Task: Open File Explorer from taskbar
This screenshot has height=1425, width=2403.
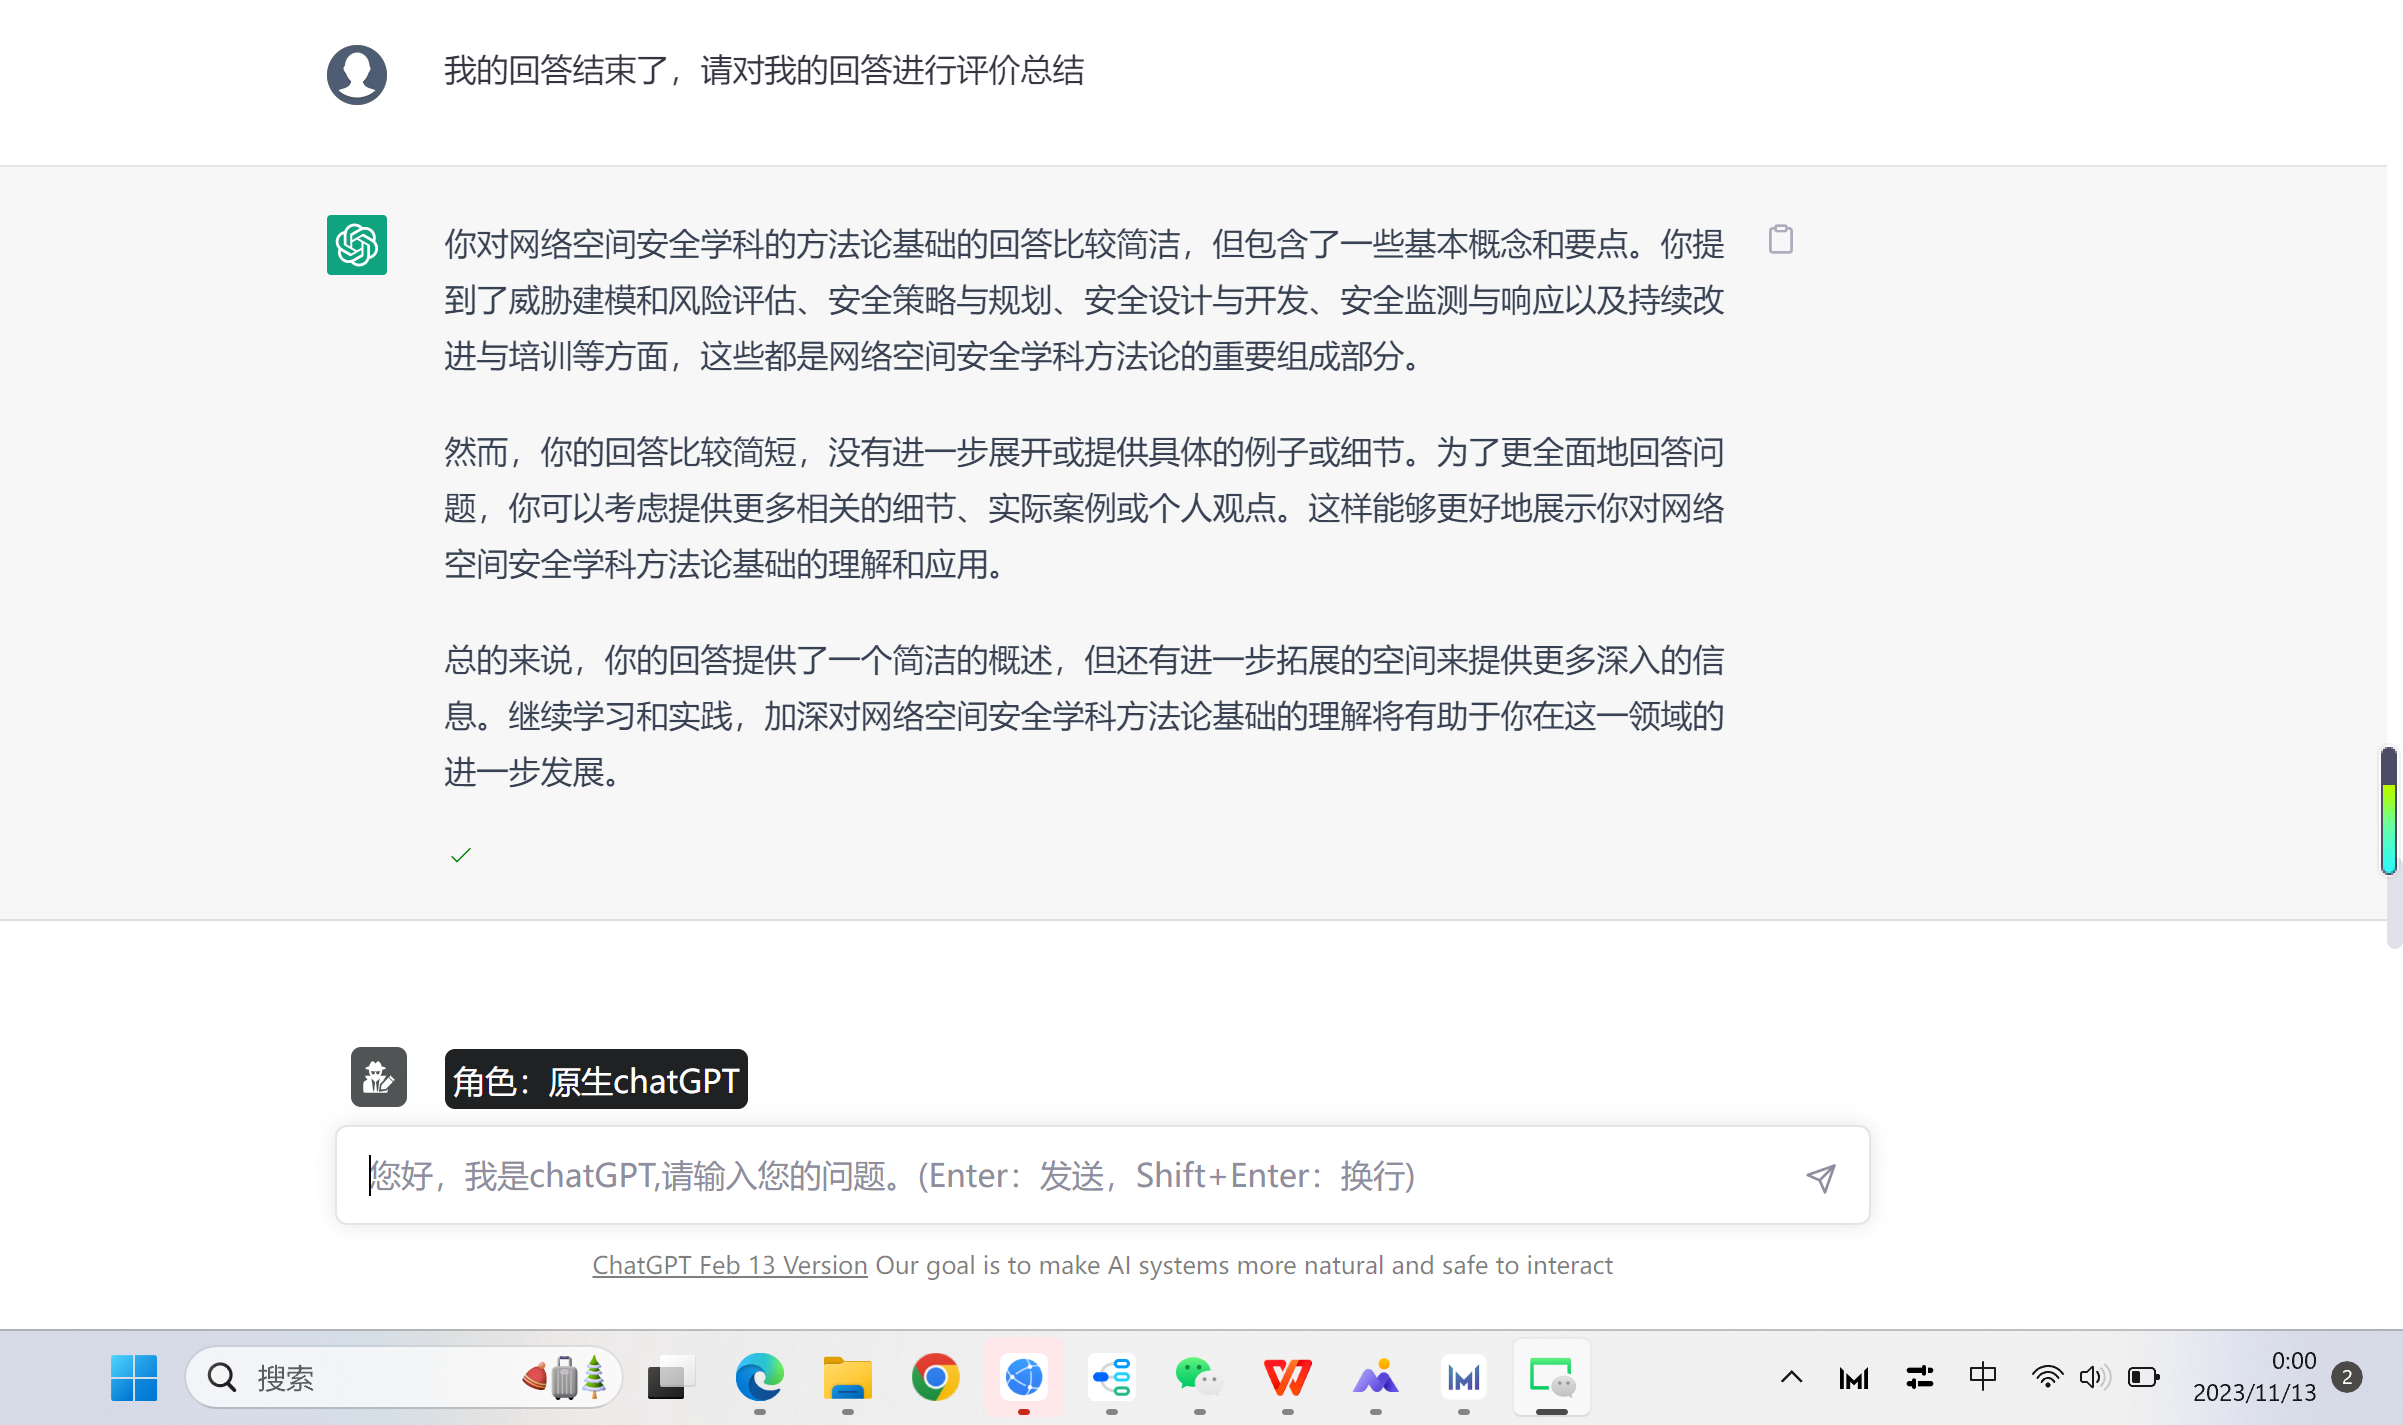Action: click(847, 1378)
